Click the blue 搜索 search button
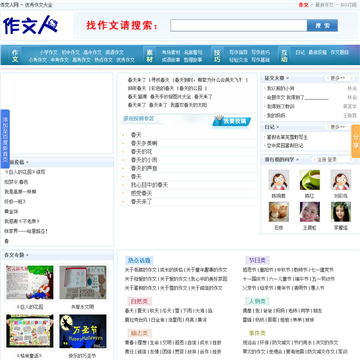Viewport: 360px width, 360px height. (322, 26)
